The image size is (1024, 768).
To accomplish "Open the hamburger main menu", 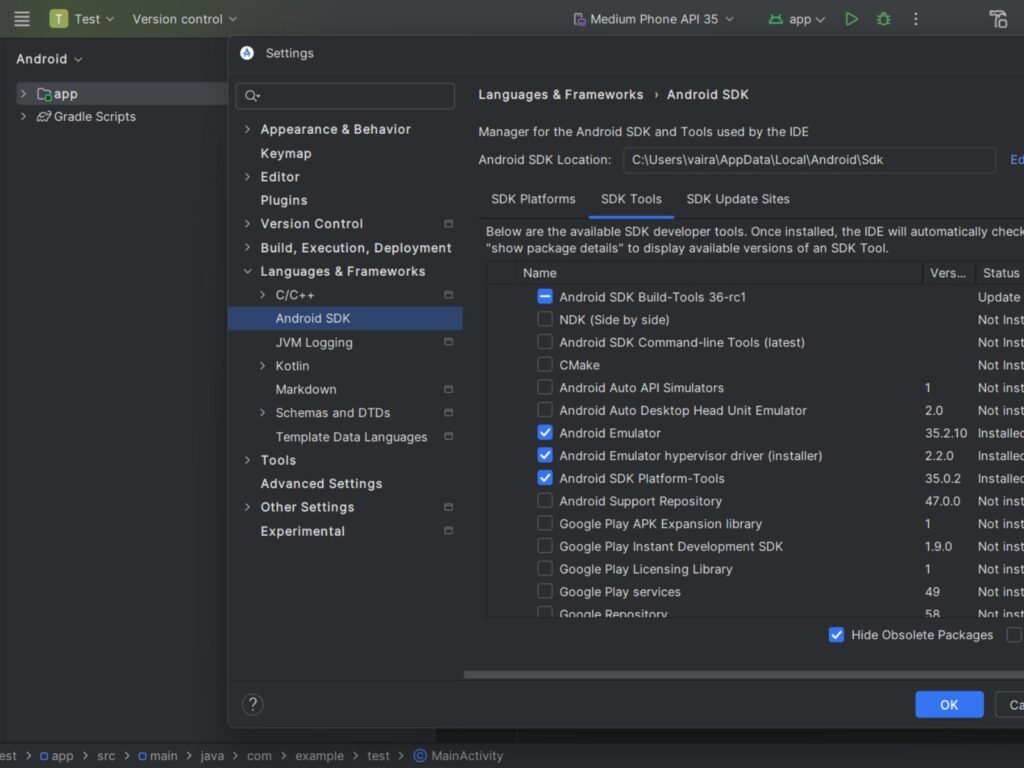I will (x=22, y=19).
